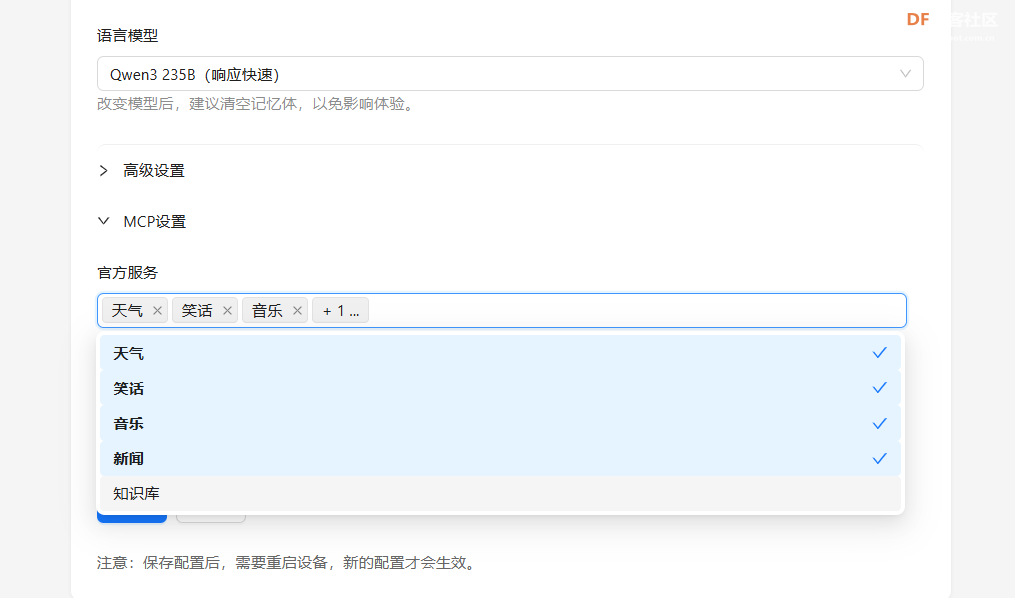This screenshot has width=1015, height=598.
Task: Remove the 天气 tag with its × icon
Action: [158, 310]
